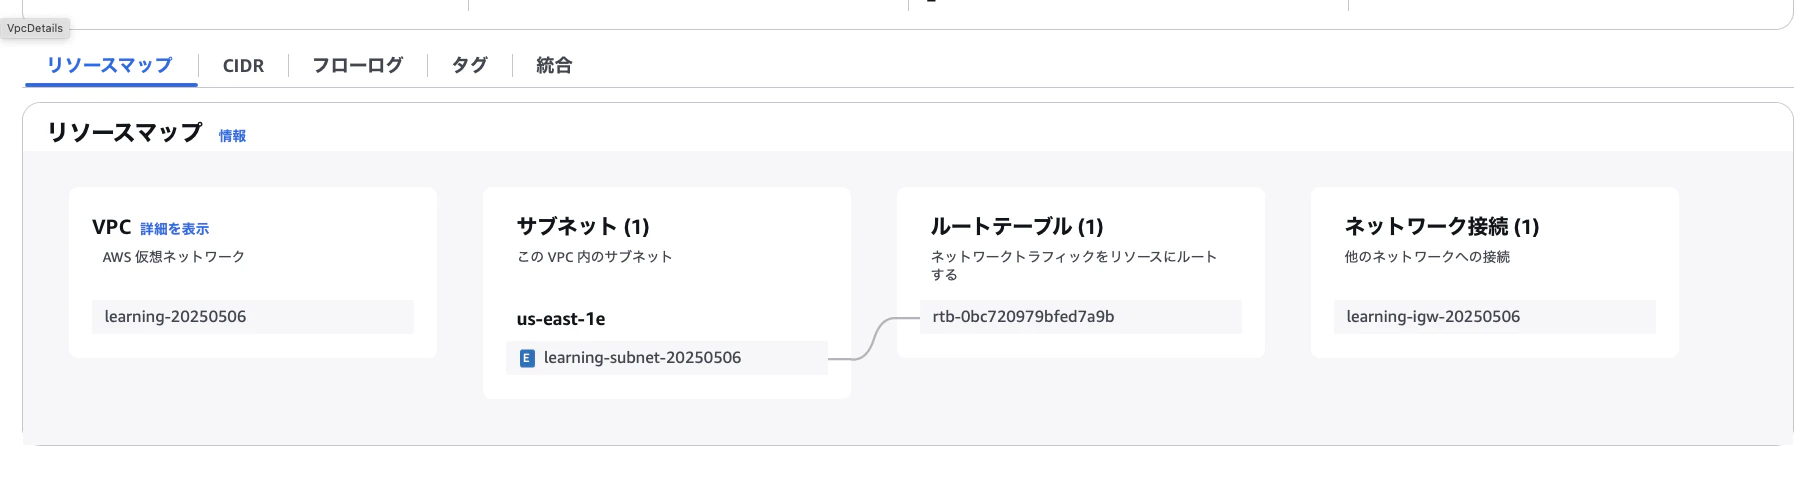Switch to the CIDR tab
This screenshot has width=1808, height=488.
(243, 66)
